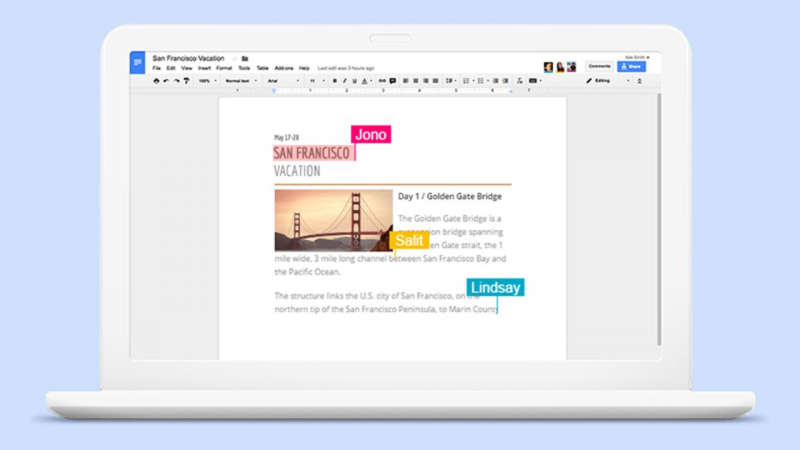Click the third collaborator avatar
Image resolution: width=800 pixels, height=450 pixels.
[x=571, y=67]
